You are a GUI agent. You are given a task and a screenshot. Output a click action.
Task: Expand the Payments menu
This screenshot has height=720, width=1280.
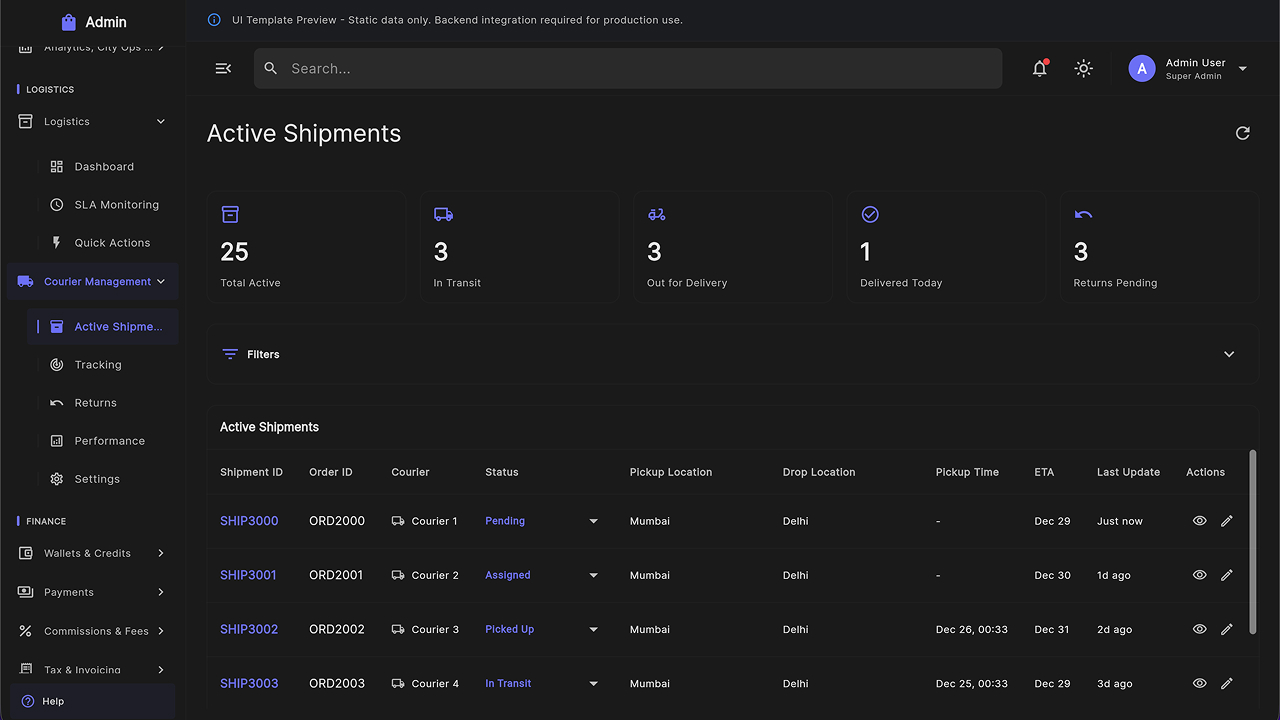[92, 592]
